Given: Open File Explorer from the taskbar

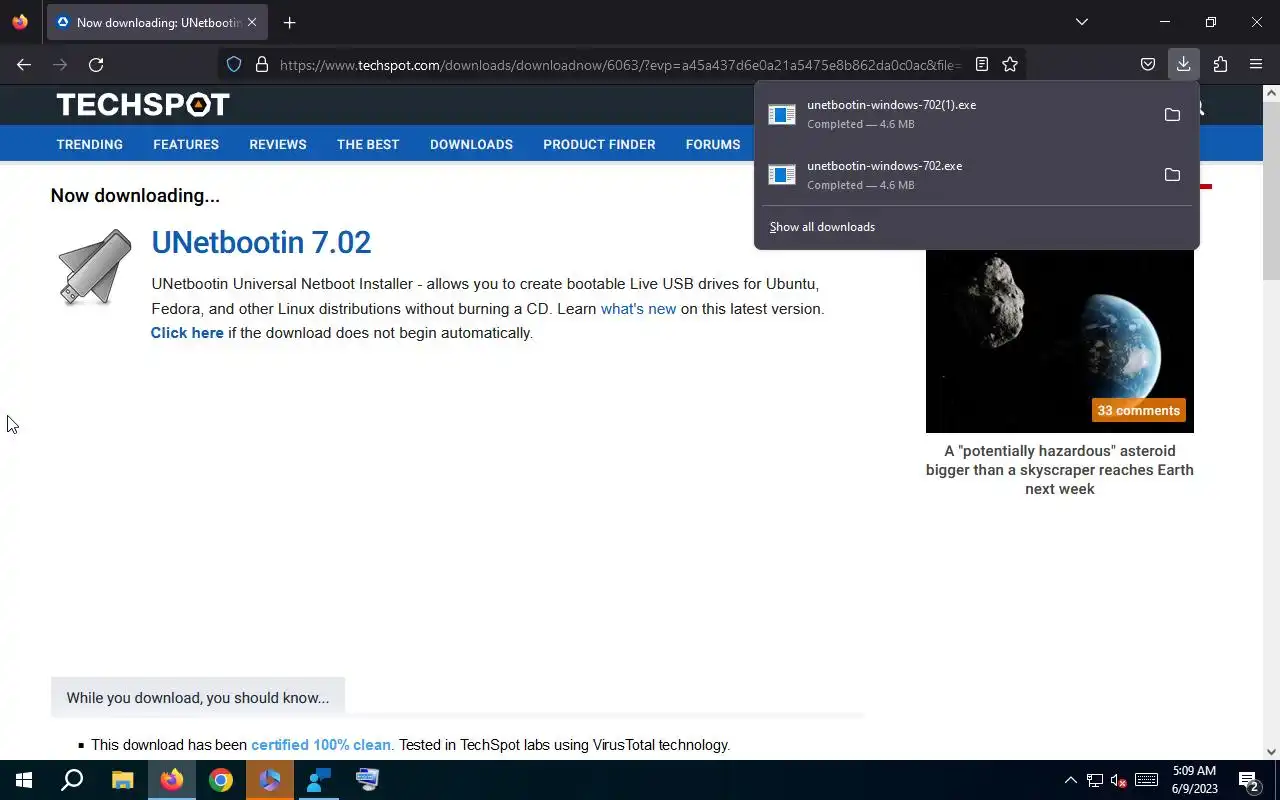Looking at the screenshot, I should 122,780.
